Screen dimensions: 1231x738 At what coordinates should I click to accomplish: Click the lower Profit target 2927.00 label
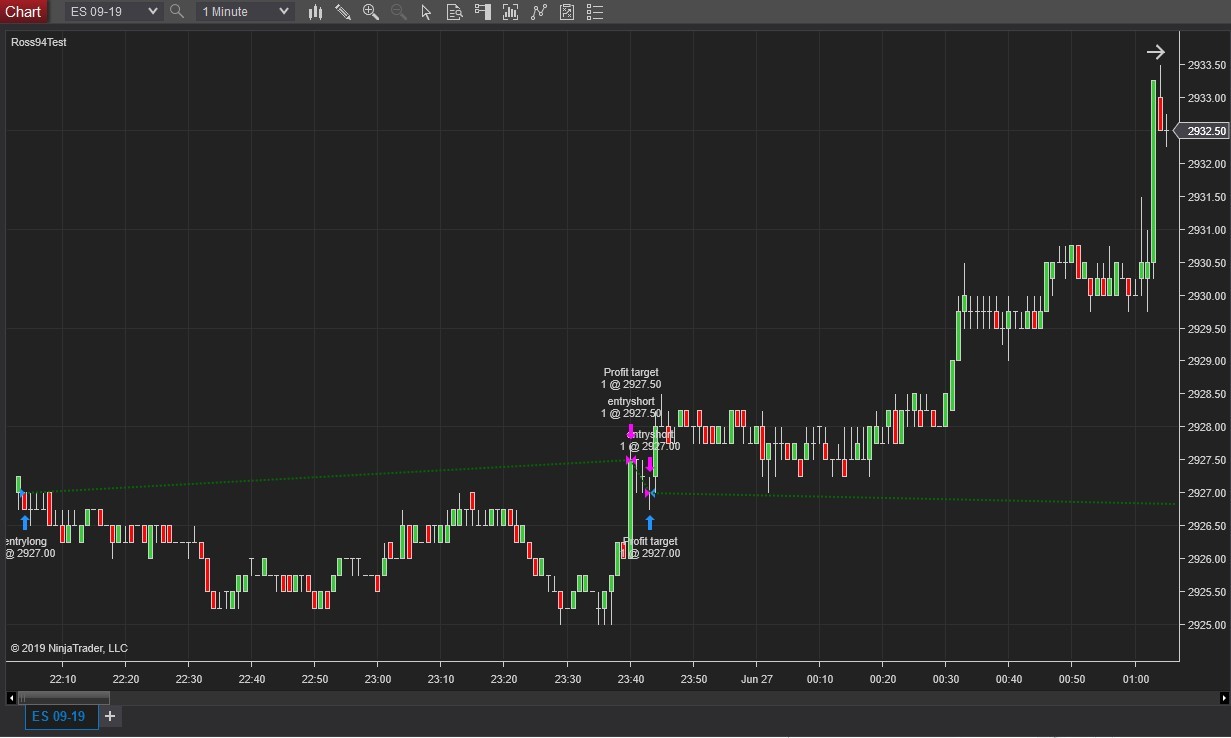(651, 547)
